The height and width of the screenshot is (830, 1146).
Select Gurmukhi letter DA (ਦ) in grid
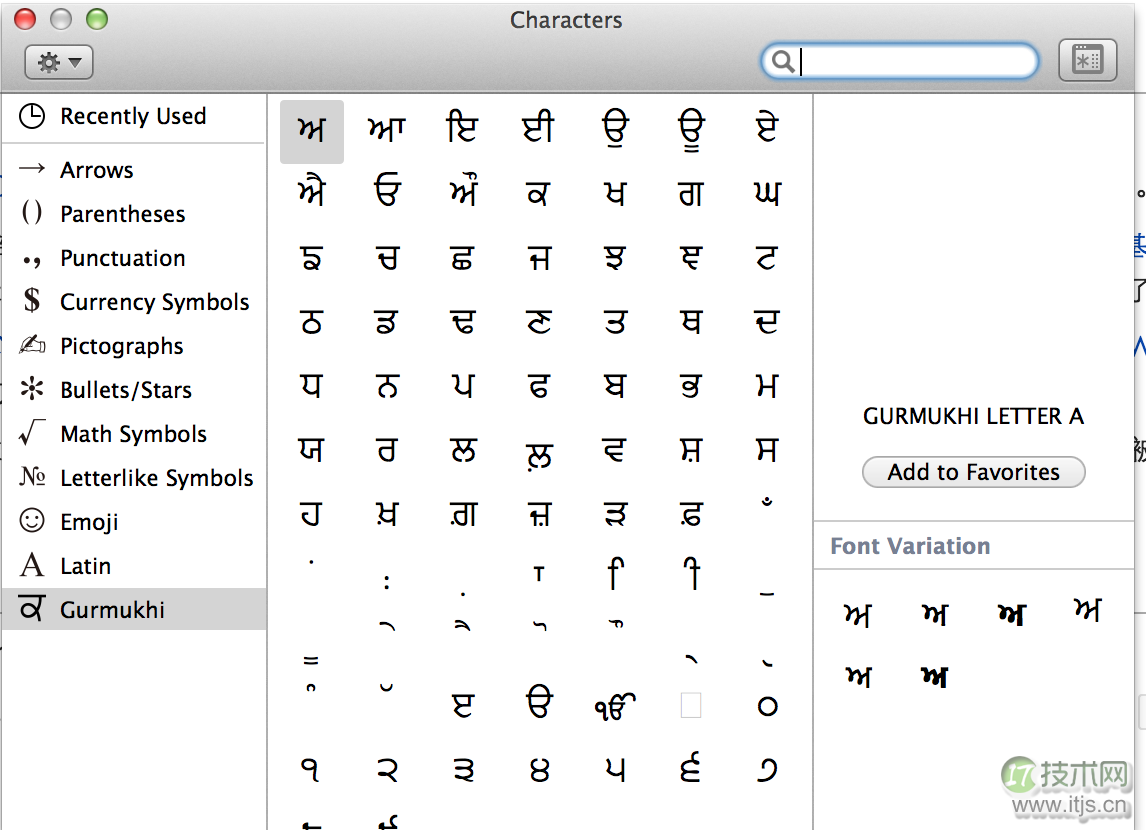click(x=767, y=322)
